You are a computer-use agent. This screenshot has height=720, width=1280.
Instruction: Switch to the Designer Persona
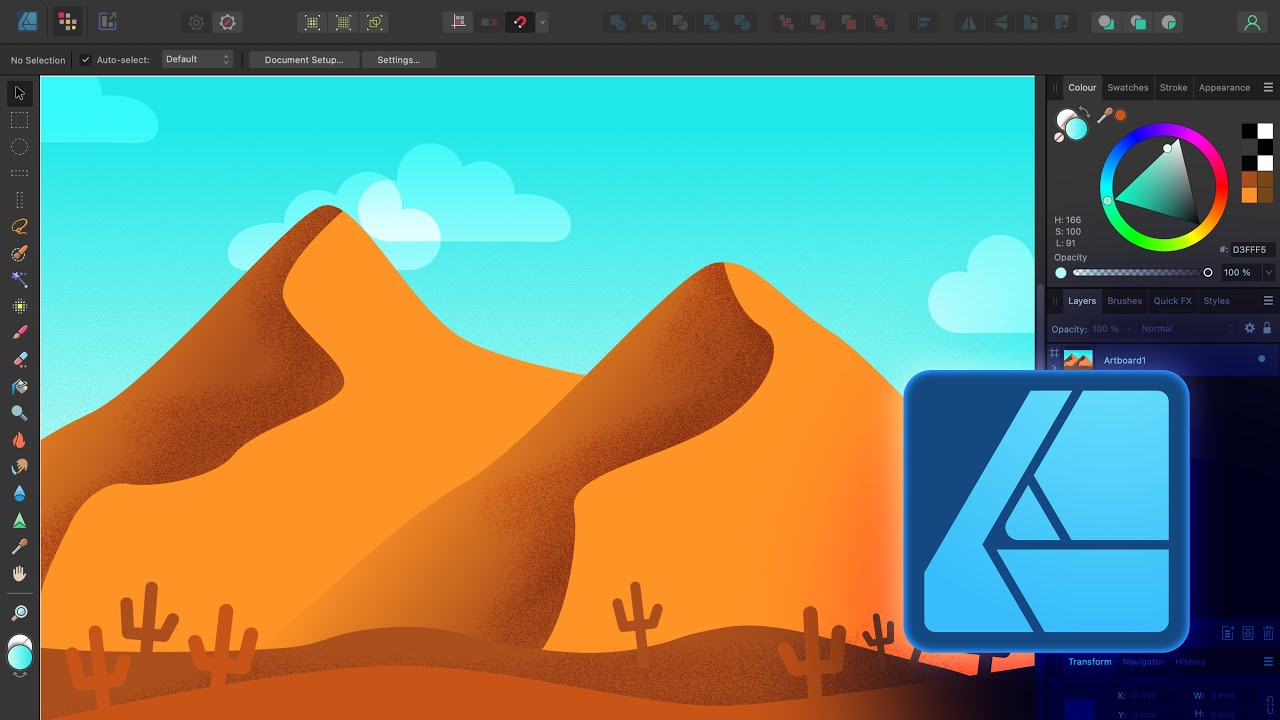pyautogui.click(x=28, y=22)
